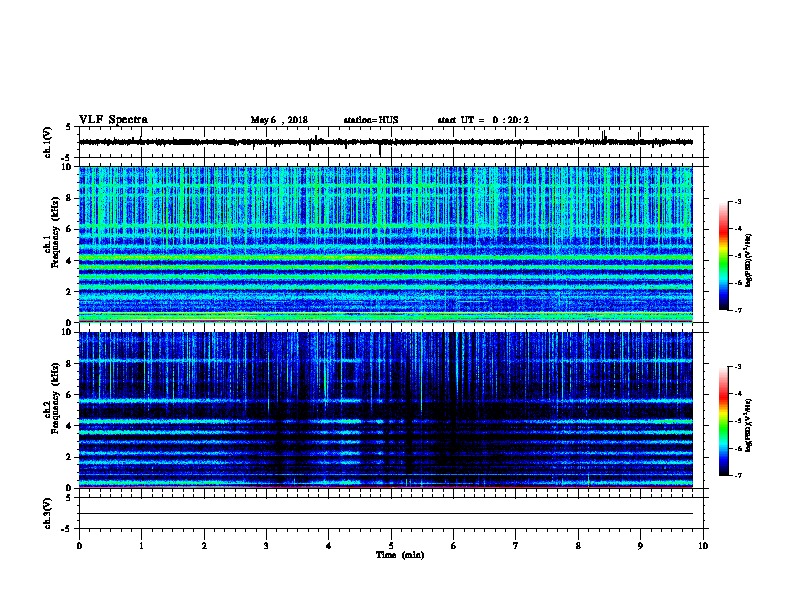The width and height of the screenshot is (792, 612).
Task: Click the time axis tick label '5'
Action: click(391, 546)
